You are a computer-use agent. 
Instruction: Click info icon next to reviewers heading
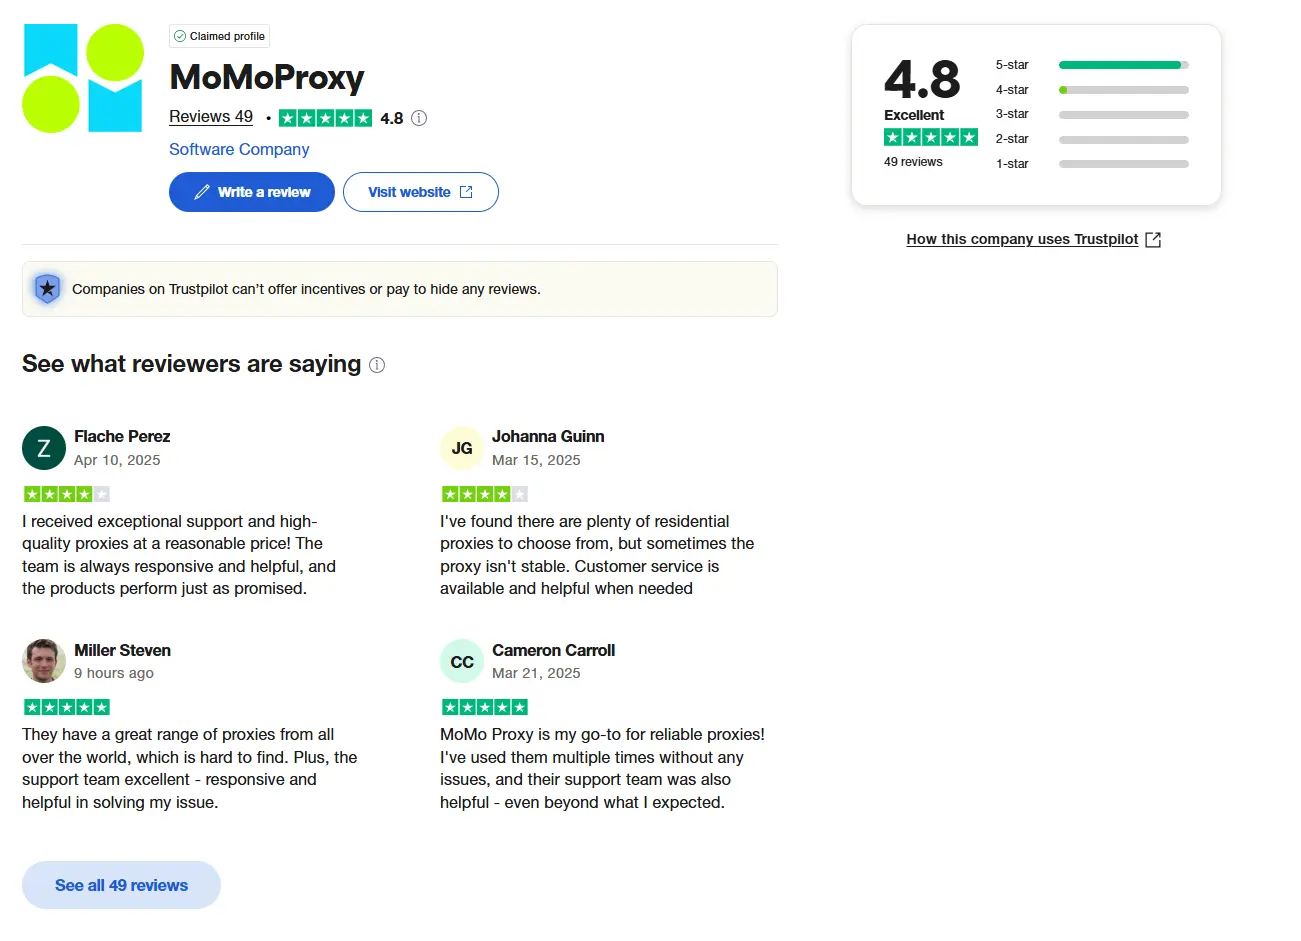[x=377, y=365]
